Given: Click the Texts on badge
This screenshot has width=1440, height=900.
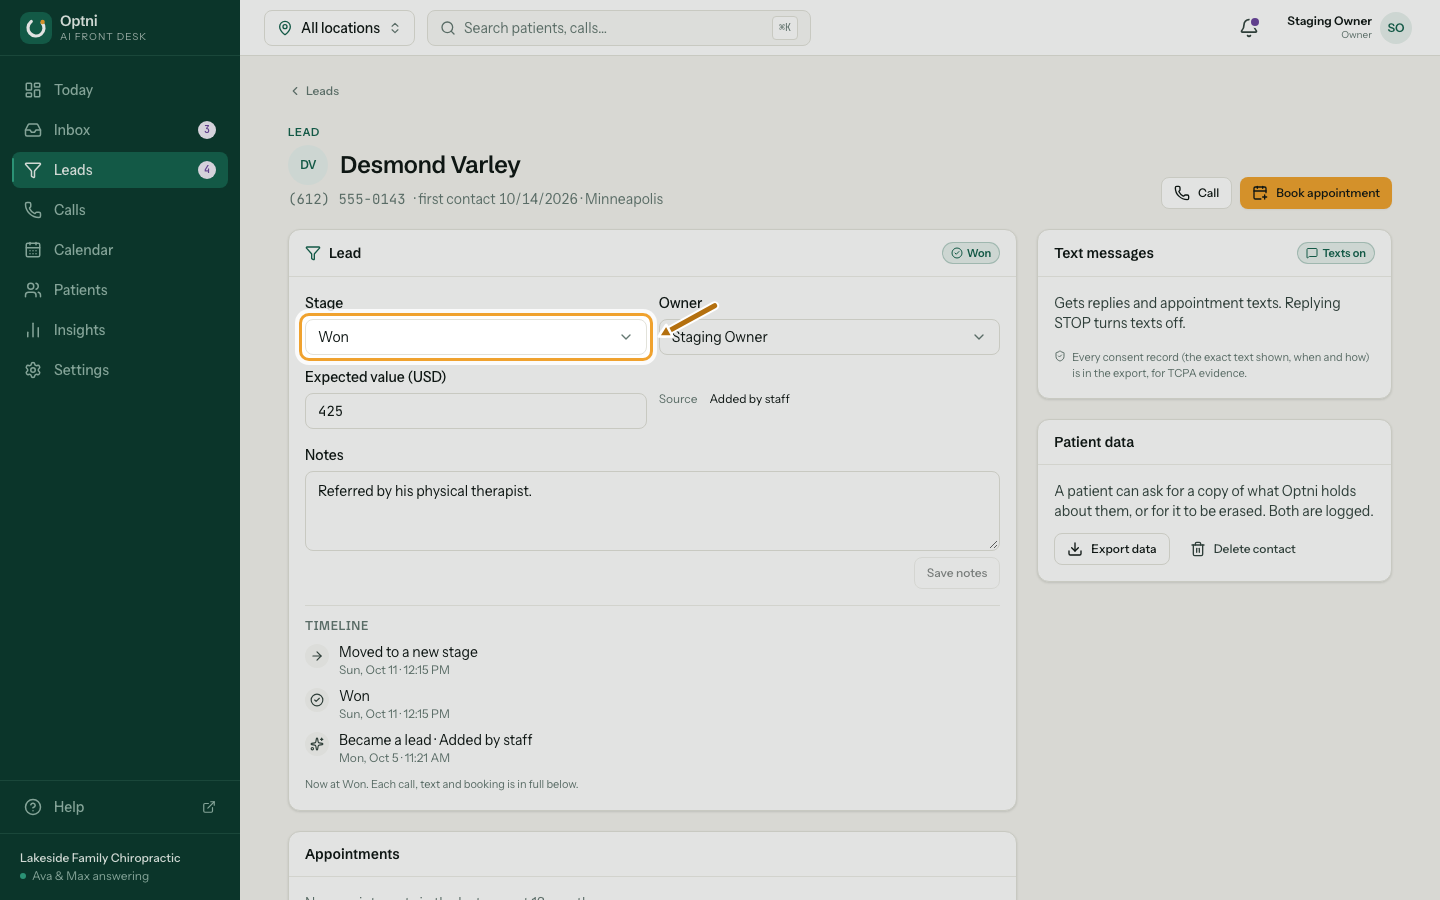Looking at the screenshot, I should pos(1336,253).
